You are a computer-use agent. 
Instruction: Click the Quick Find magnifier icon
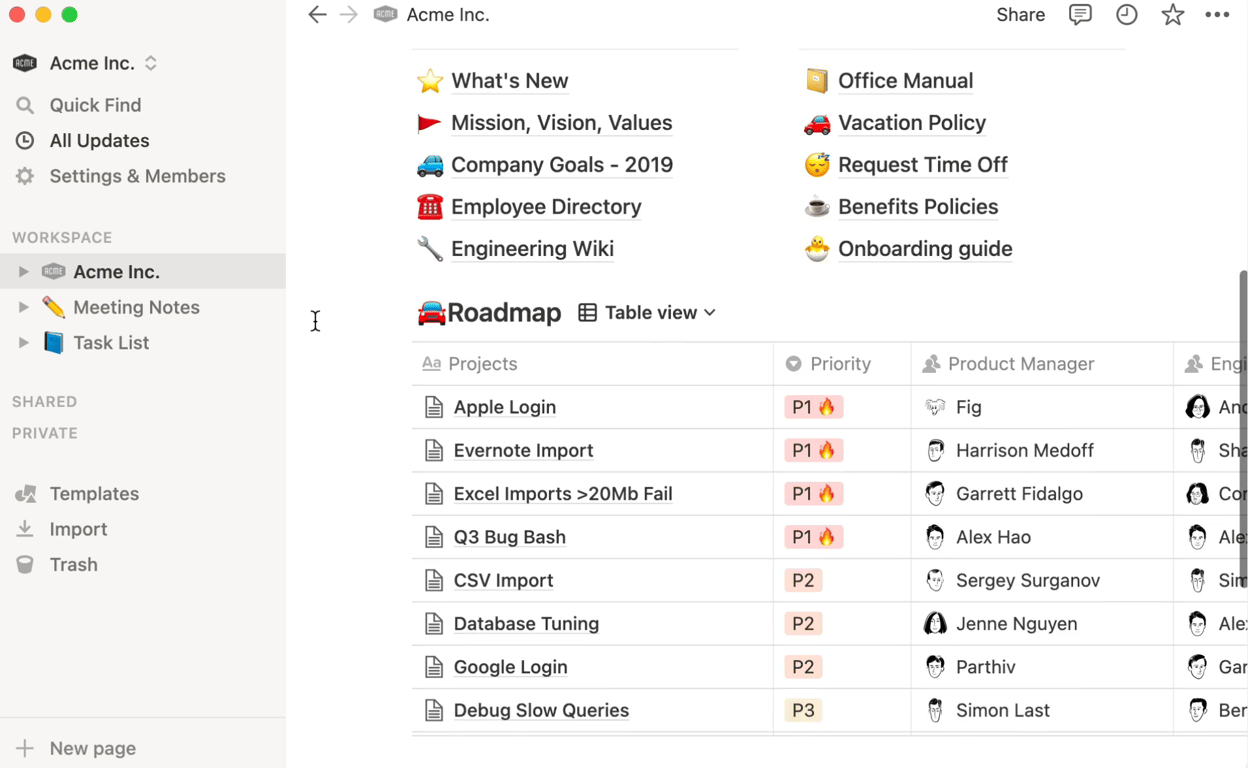tap(25, 105)
